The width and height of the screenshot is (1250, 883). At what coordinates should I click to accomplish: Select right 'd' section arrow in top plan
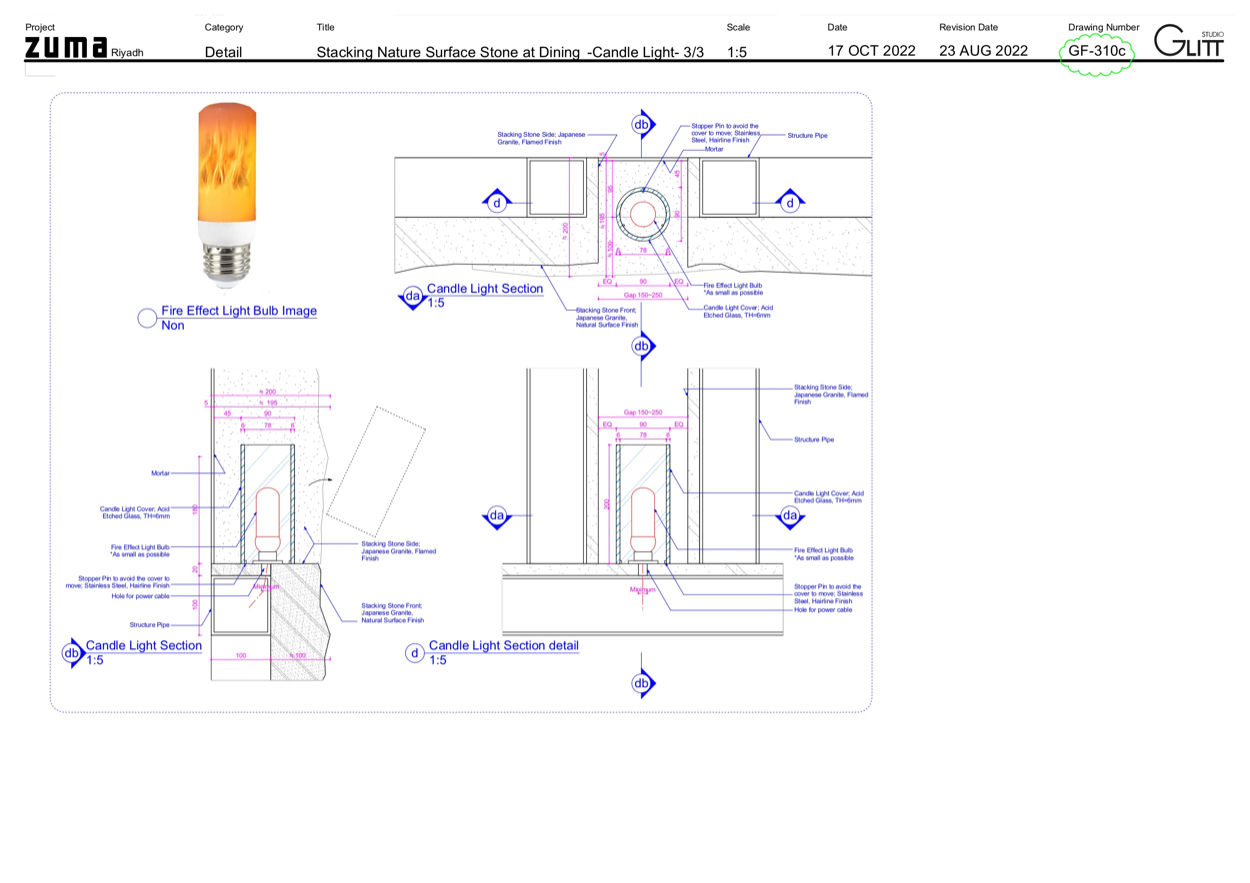point(790,203)
